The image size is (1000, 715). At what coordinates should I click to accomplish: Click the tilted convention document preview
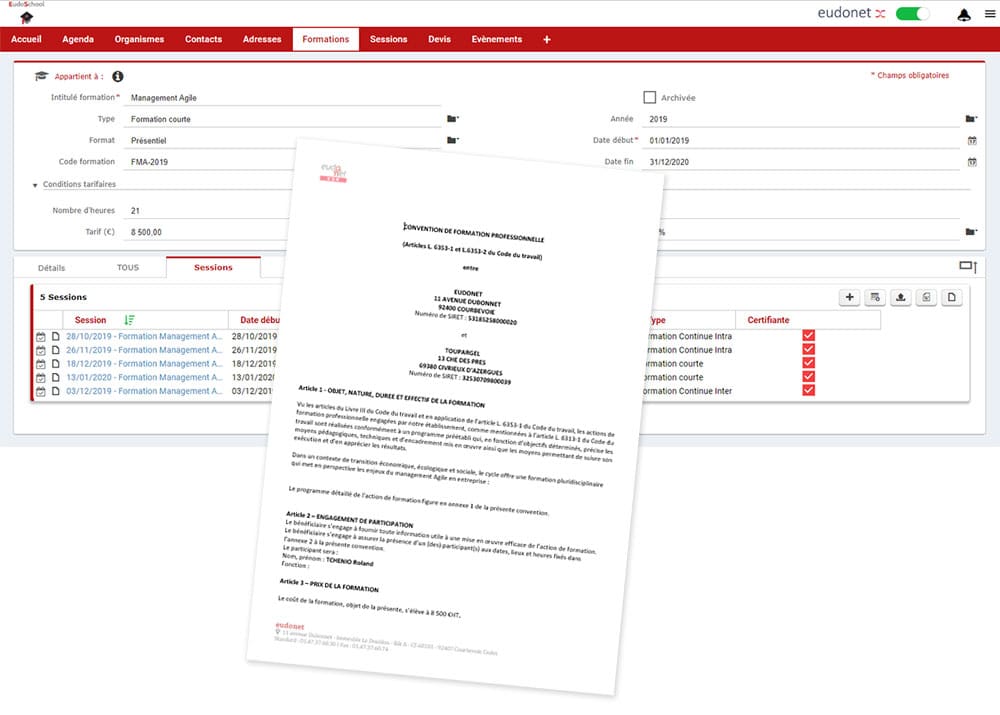click(x=455, y=418)
